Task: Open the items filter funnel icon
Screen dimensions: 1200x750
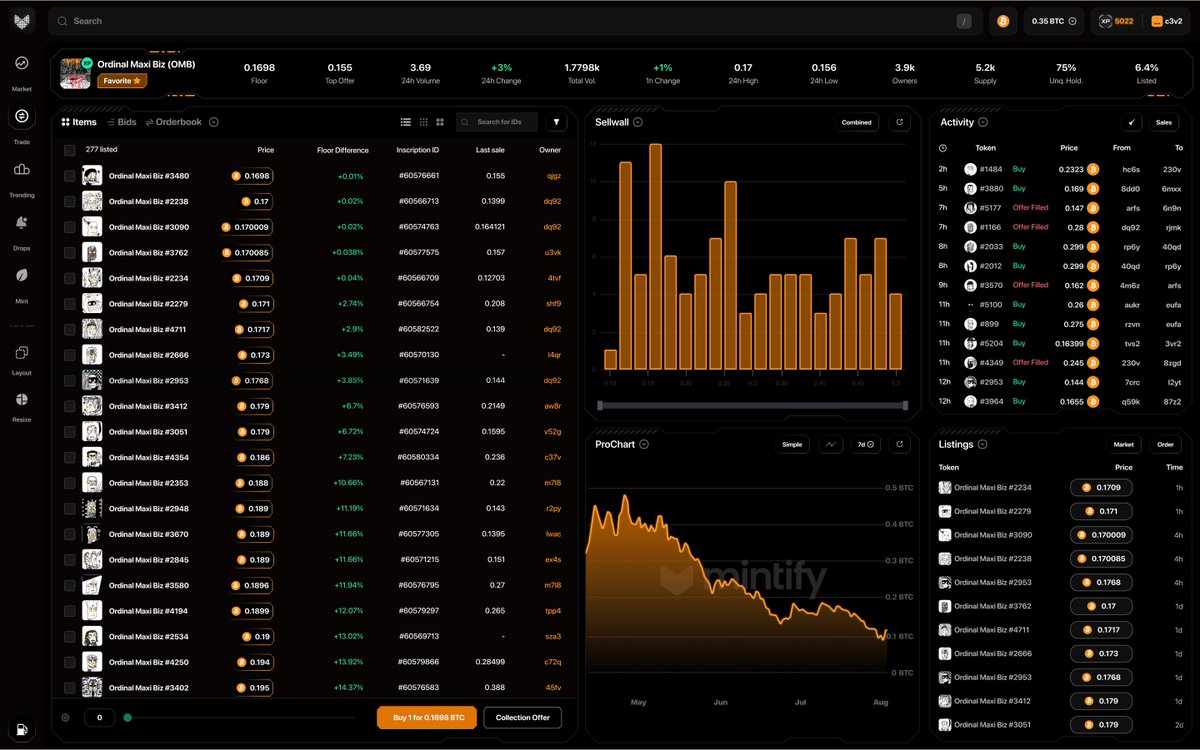Action: [558, 122]
